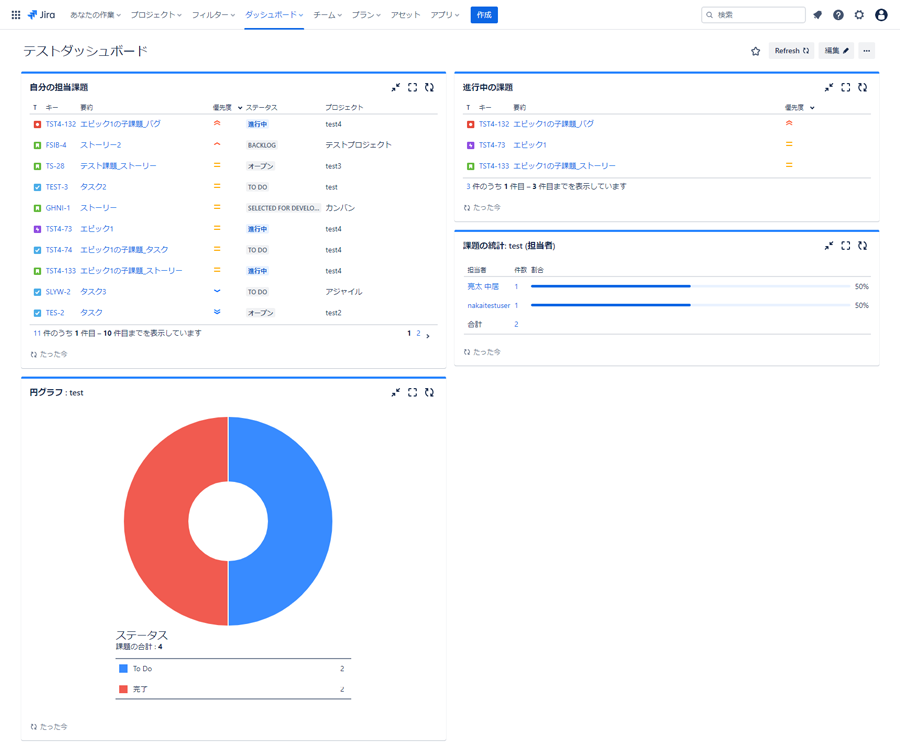Maximize the 進行中の課題 gadget
The width and height of the screenshot is (900, 749).
pos(845,87)
